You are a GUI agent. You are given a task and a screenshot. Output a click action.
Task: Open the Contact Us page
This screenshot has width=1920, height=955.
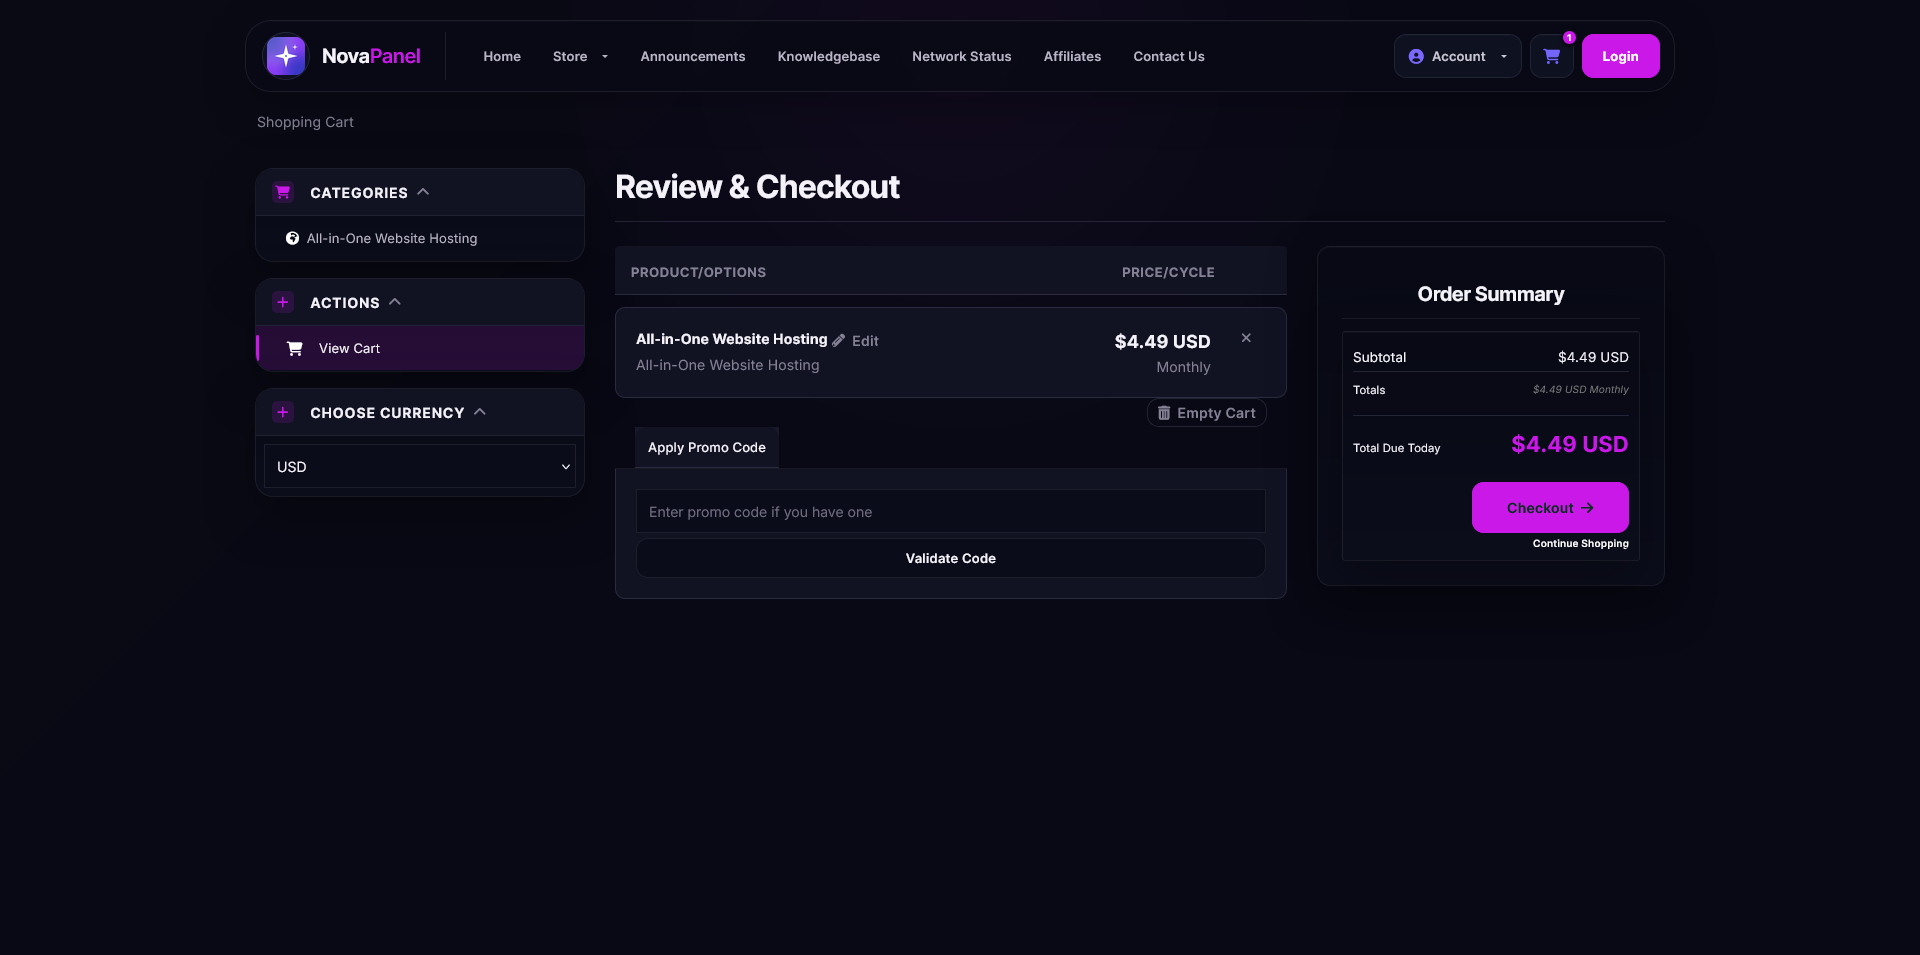(x=1169, y=56)
